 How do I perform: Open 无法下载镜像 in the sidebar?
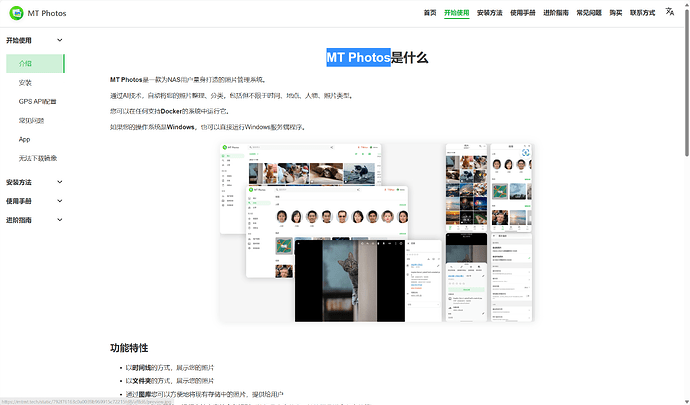pos(38,158)
